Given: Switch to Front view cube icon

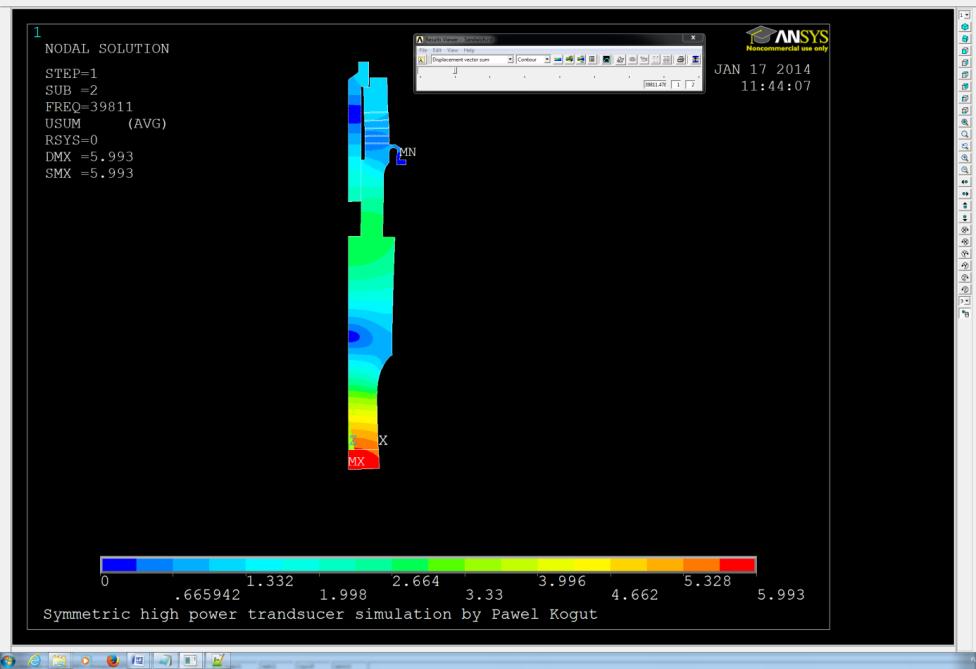Looking at the screenshot, I should click(965, 50).
